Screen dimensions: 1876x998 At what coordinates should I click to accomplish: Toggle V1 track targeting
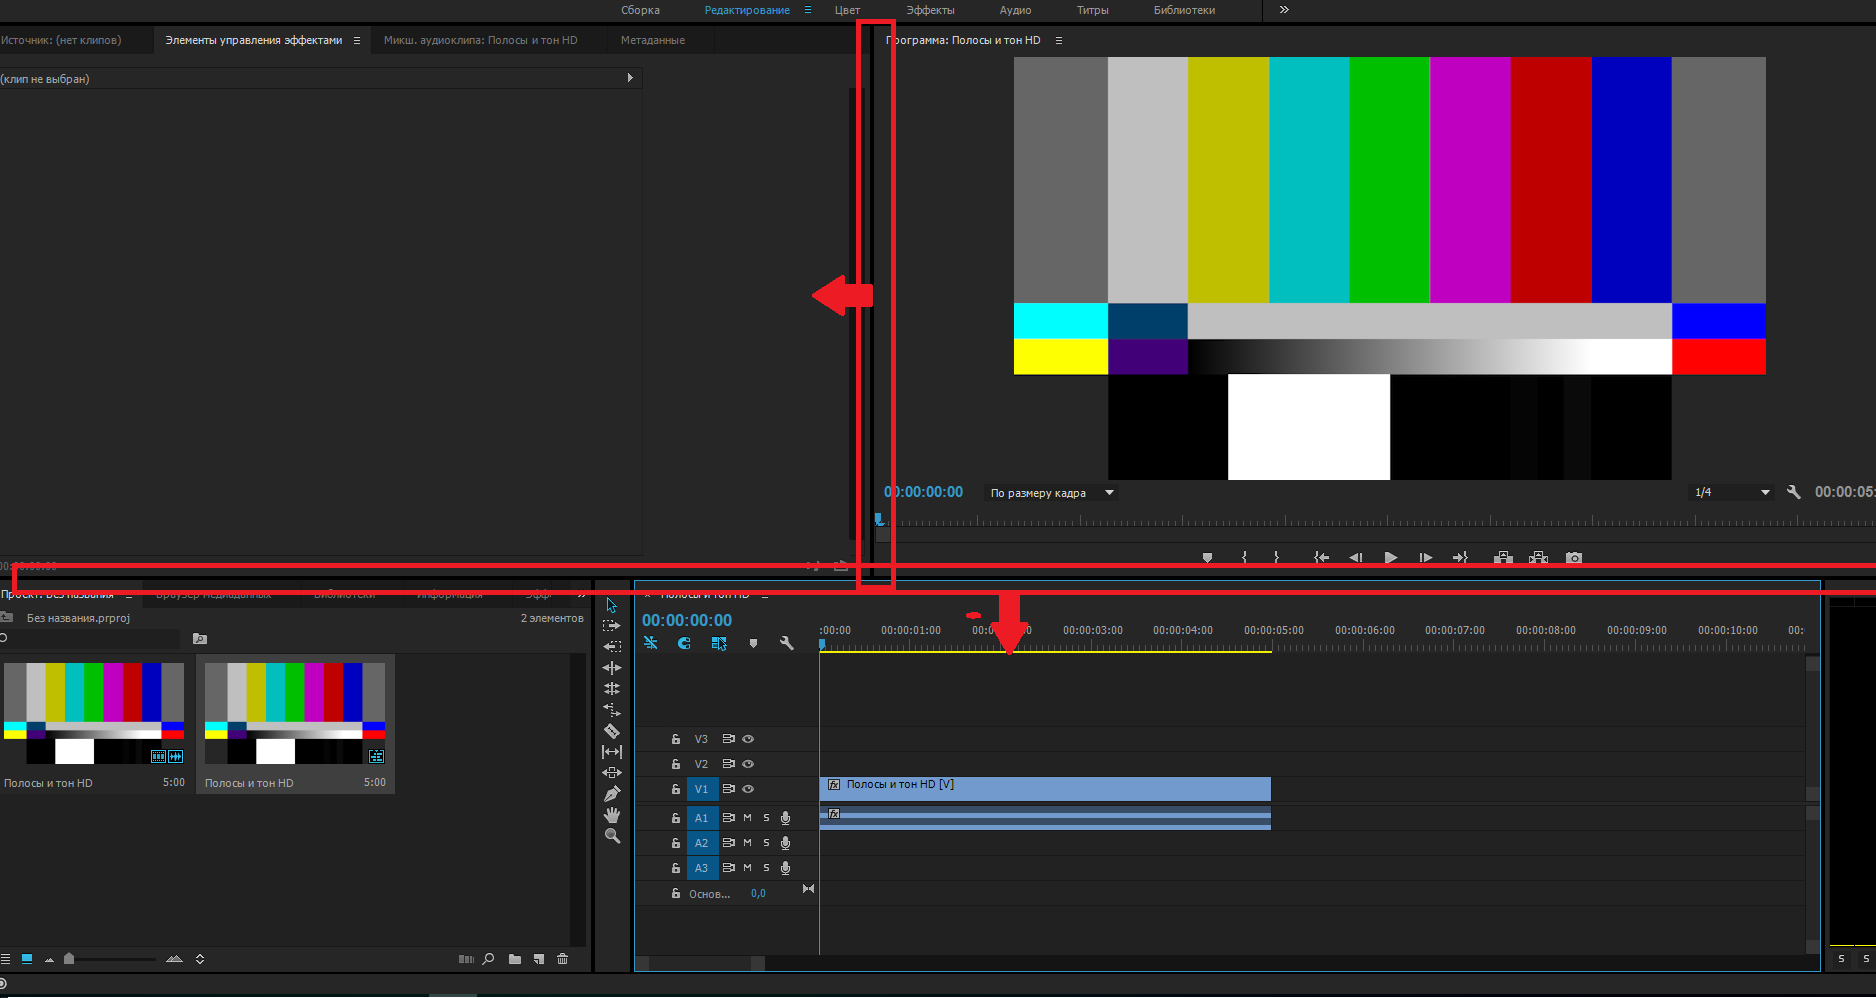[702, 789]
